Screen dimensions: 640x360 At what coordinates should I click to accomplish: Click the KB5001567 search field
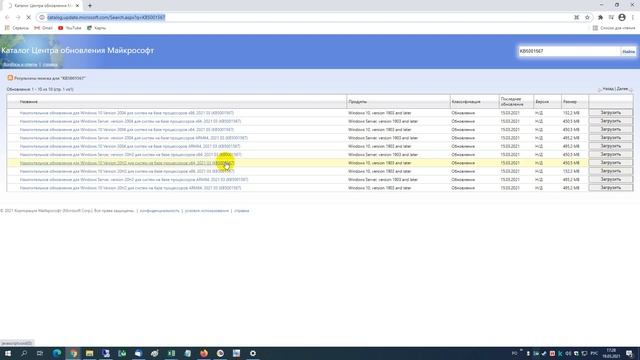tap(569, 51)
